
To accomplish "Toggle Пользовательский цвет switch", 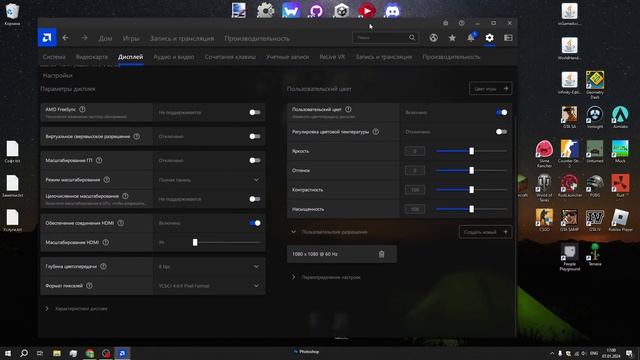I will point(502,112).
